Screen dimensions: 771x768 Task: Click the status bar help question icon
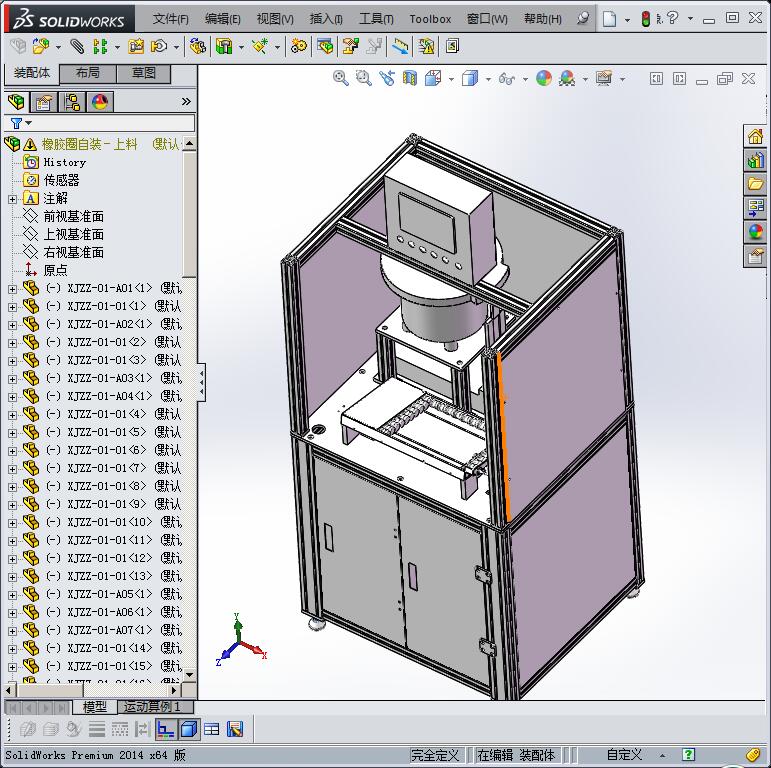coord(689,755)
